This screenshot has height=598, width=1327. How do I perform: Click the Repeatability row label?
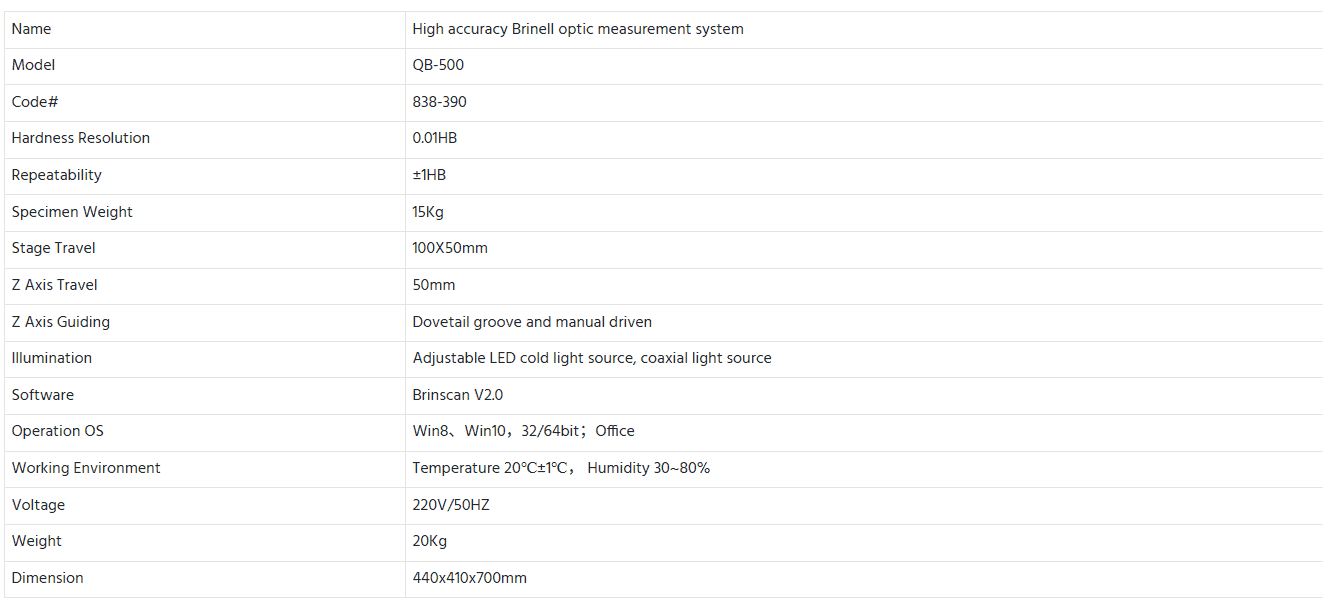pos(56,175)
